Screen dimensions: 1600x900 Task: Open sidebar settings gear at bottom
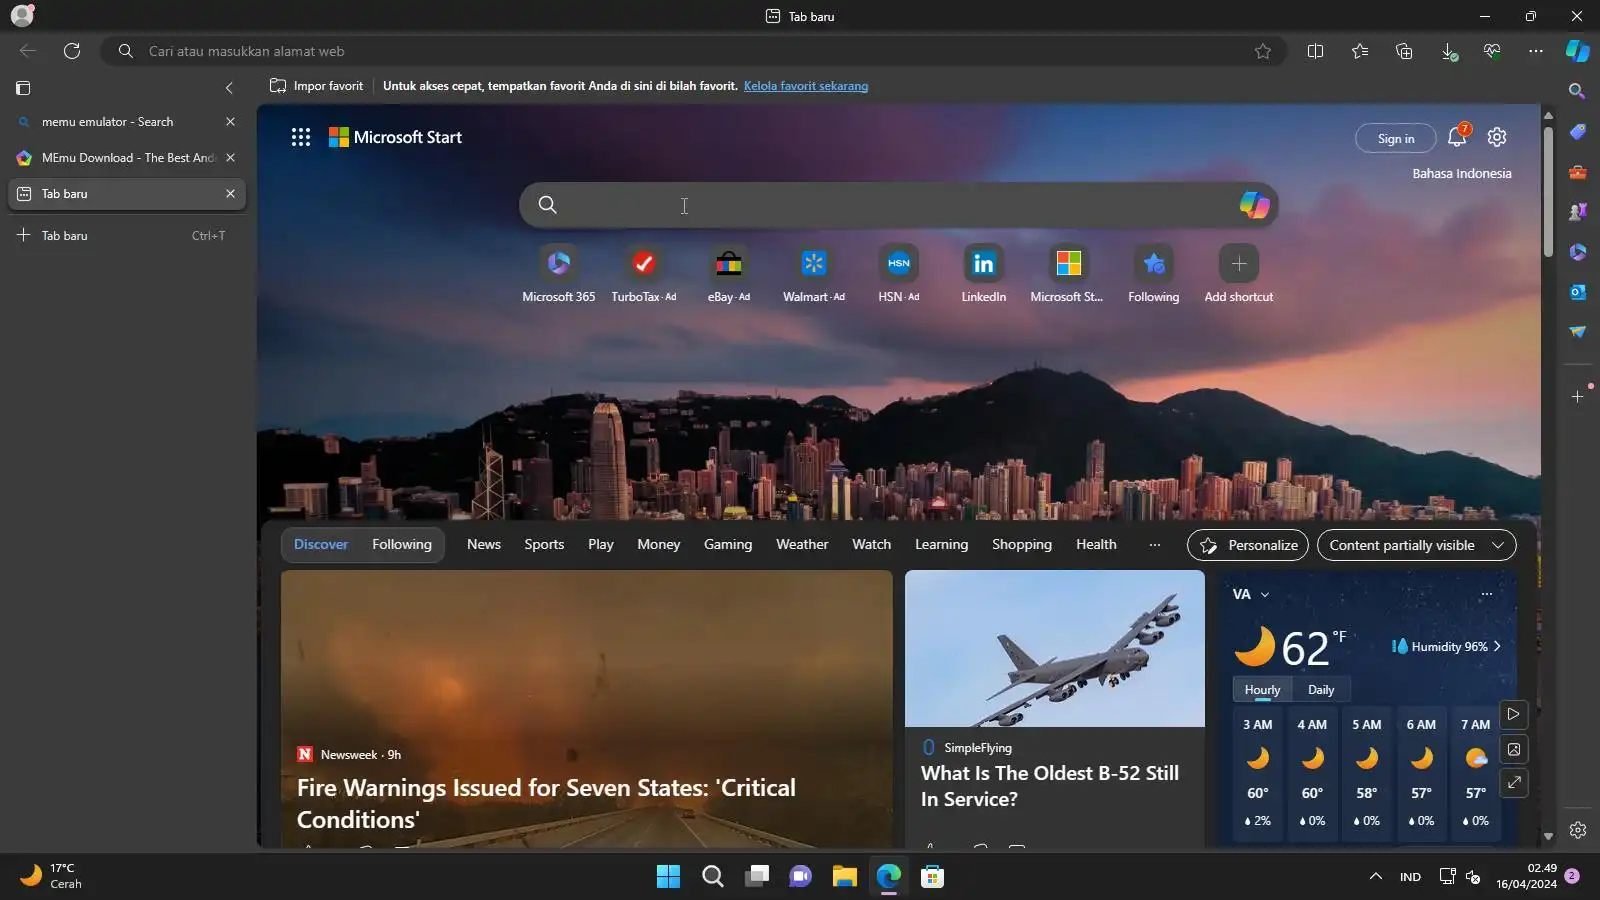(1578, 830)
